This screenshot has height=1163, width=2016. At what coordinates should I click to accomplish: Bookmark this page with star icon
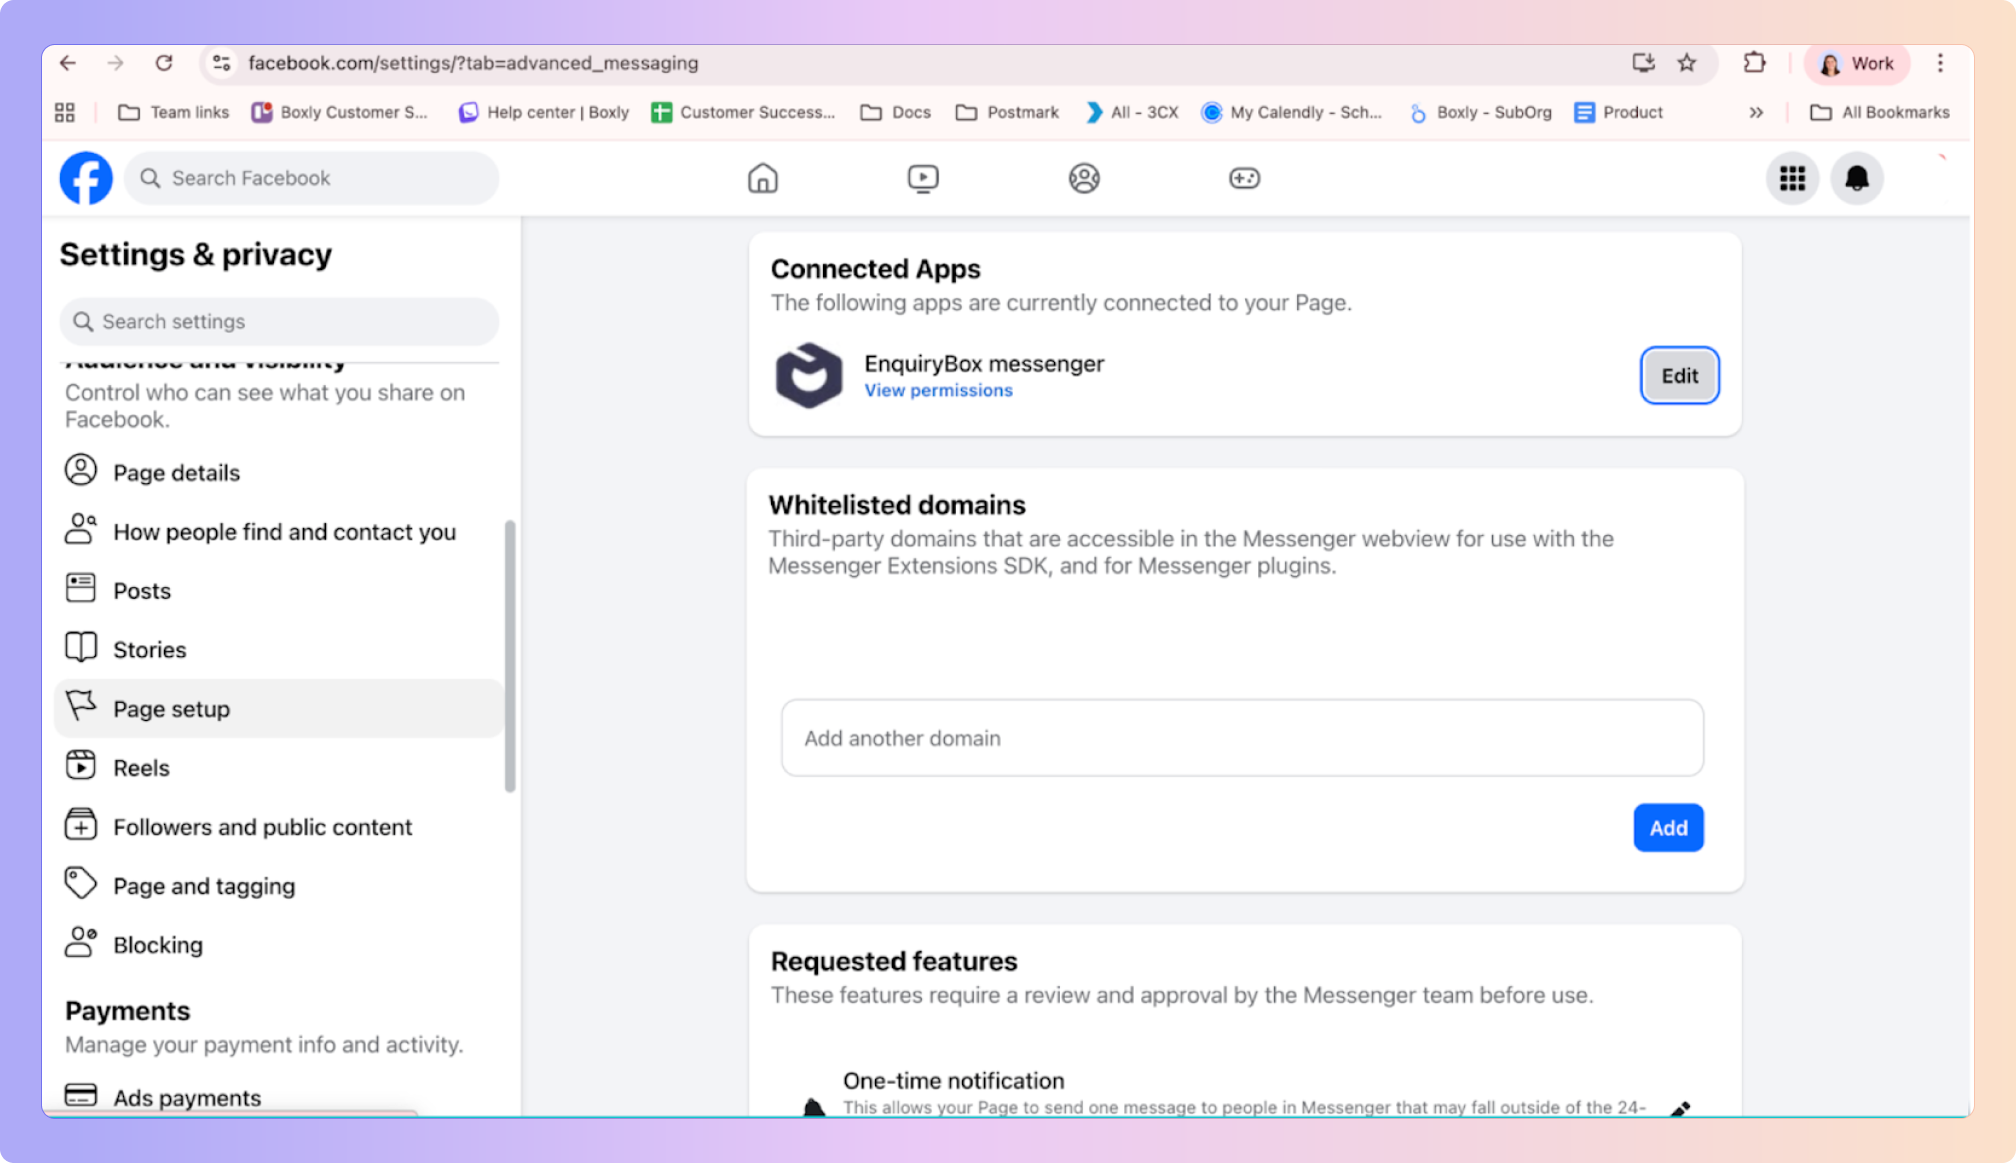(1687, 63)
